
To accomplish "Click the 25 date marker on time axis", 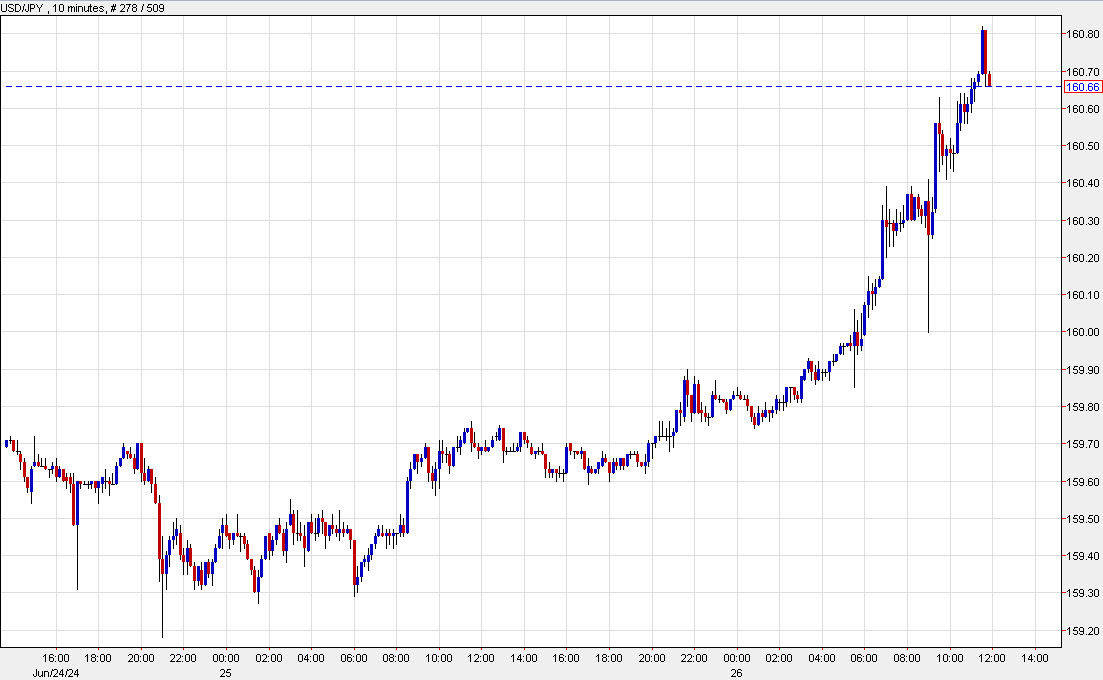I will [x=226, y=673].
